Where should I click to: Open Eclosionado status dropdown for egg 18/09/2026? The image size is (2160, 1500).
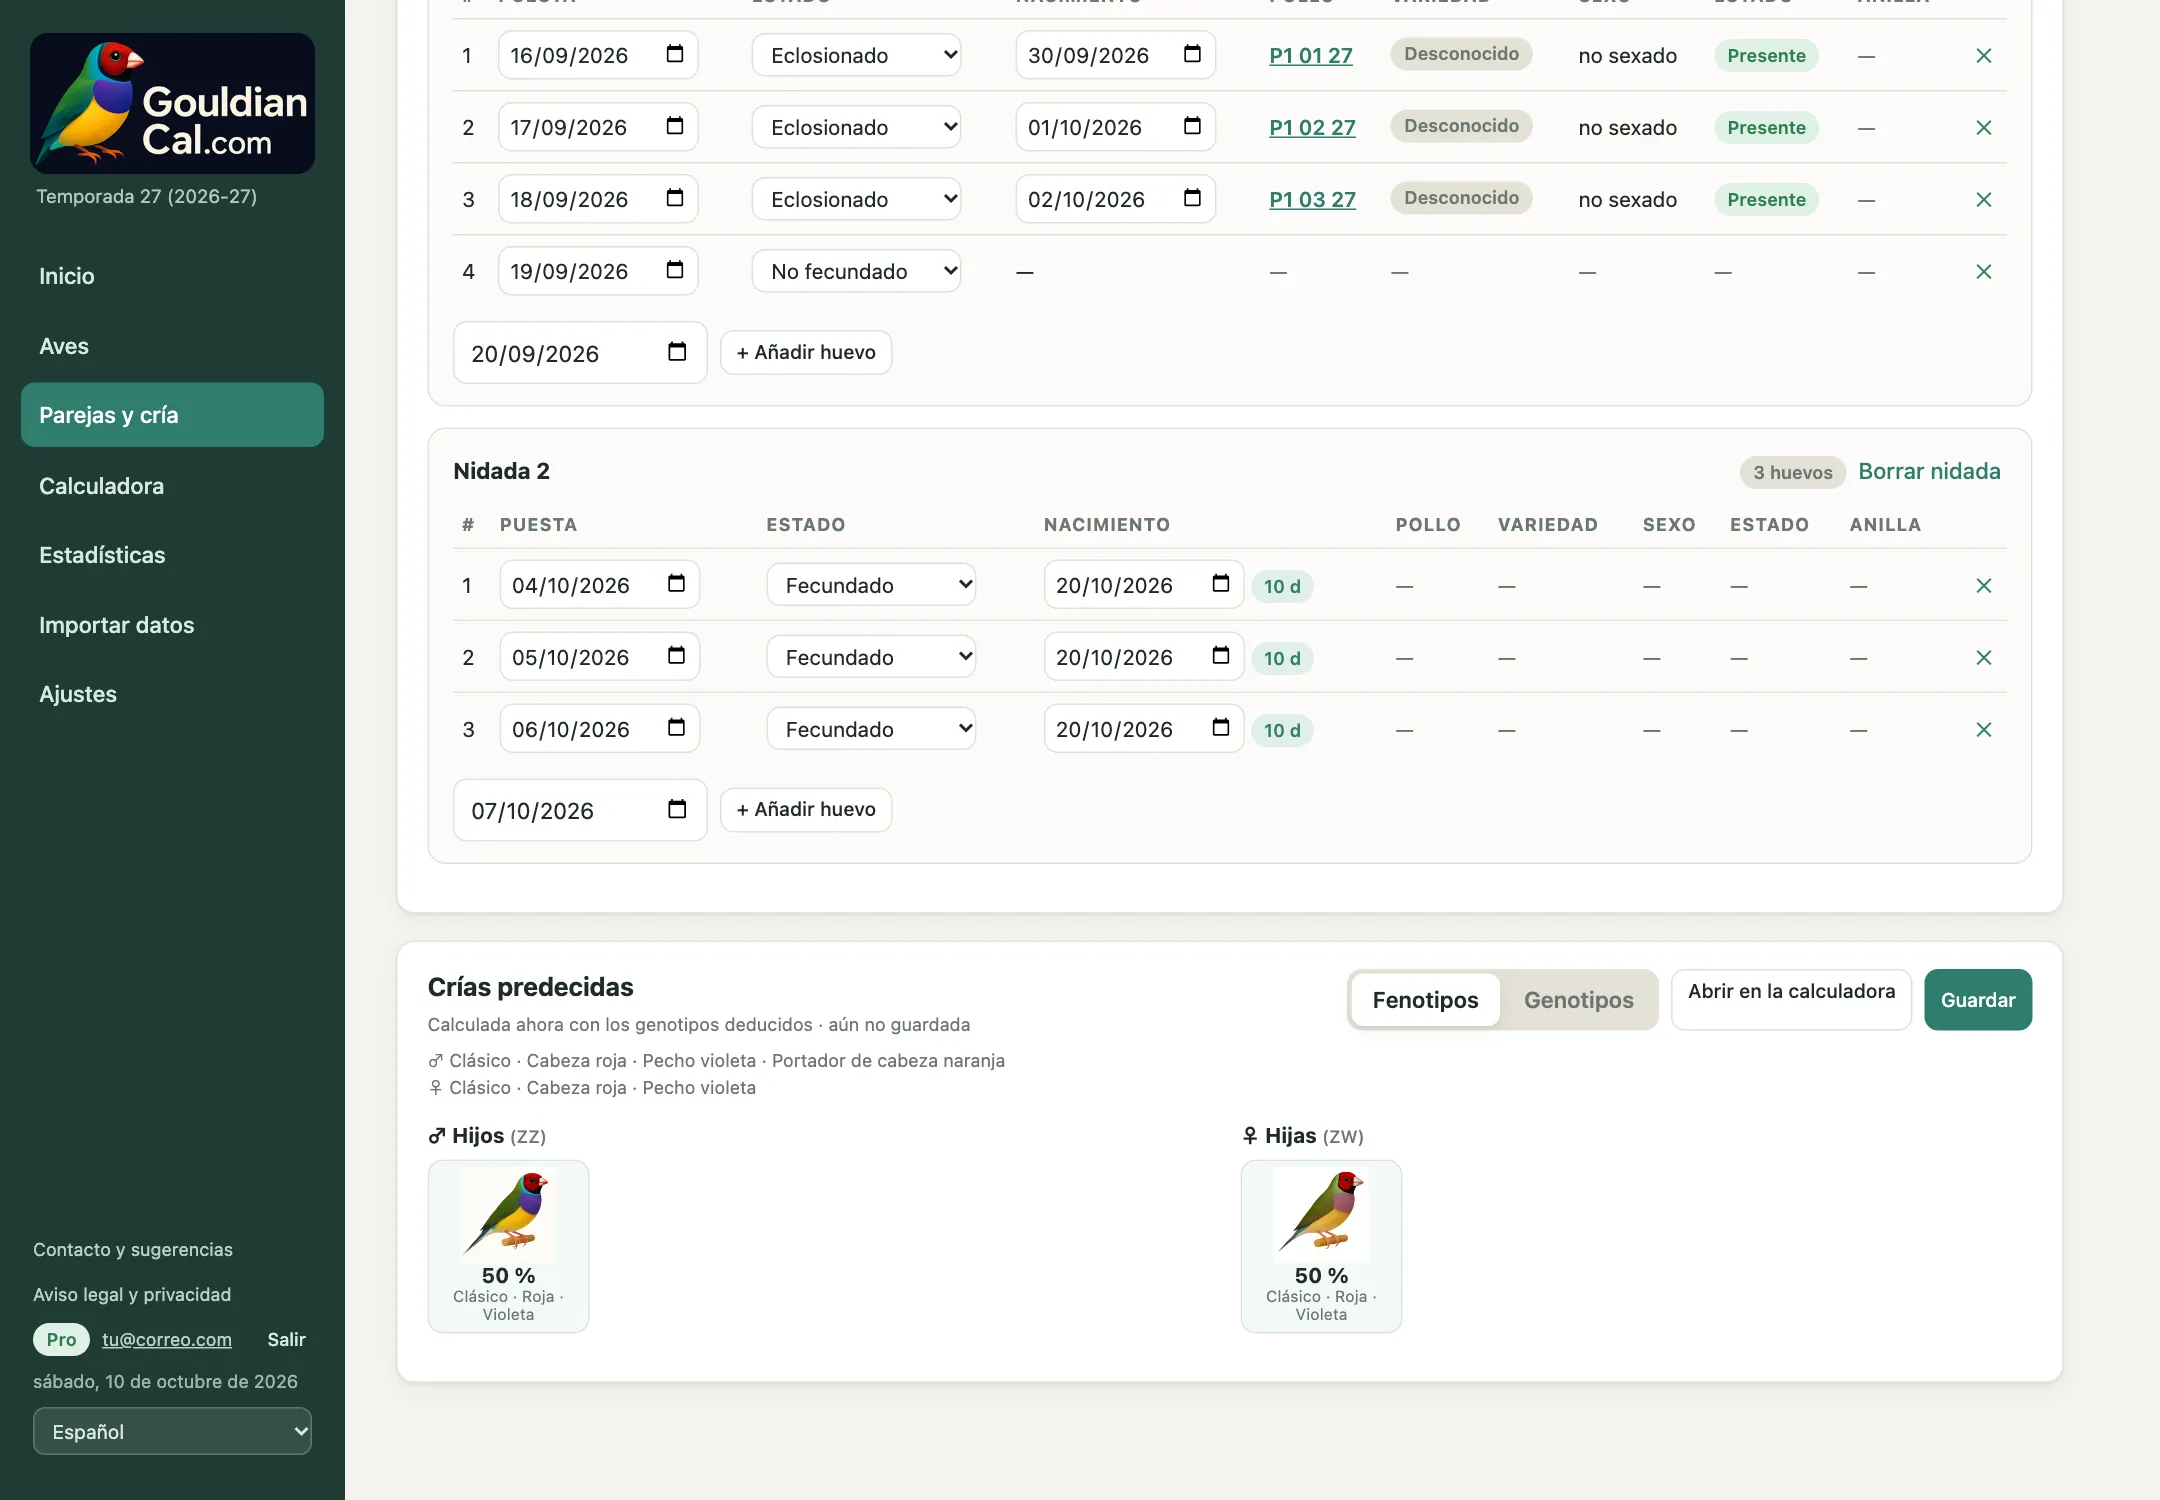tap(856, 199)
